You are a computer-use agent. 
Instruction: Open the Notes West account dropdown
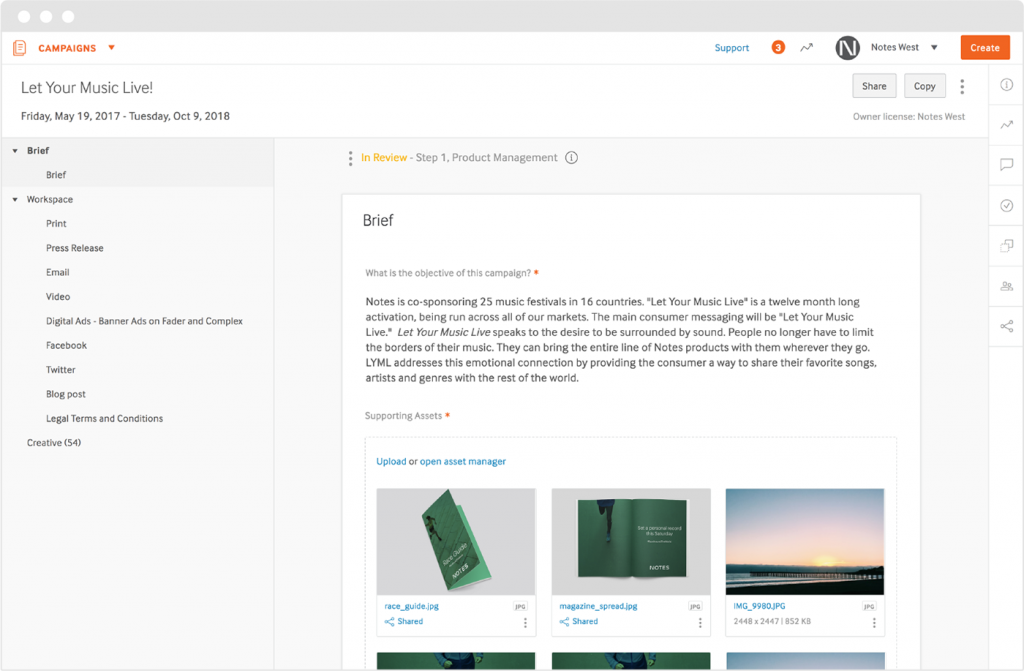pyautogui.click(x=934, y=47)
